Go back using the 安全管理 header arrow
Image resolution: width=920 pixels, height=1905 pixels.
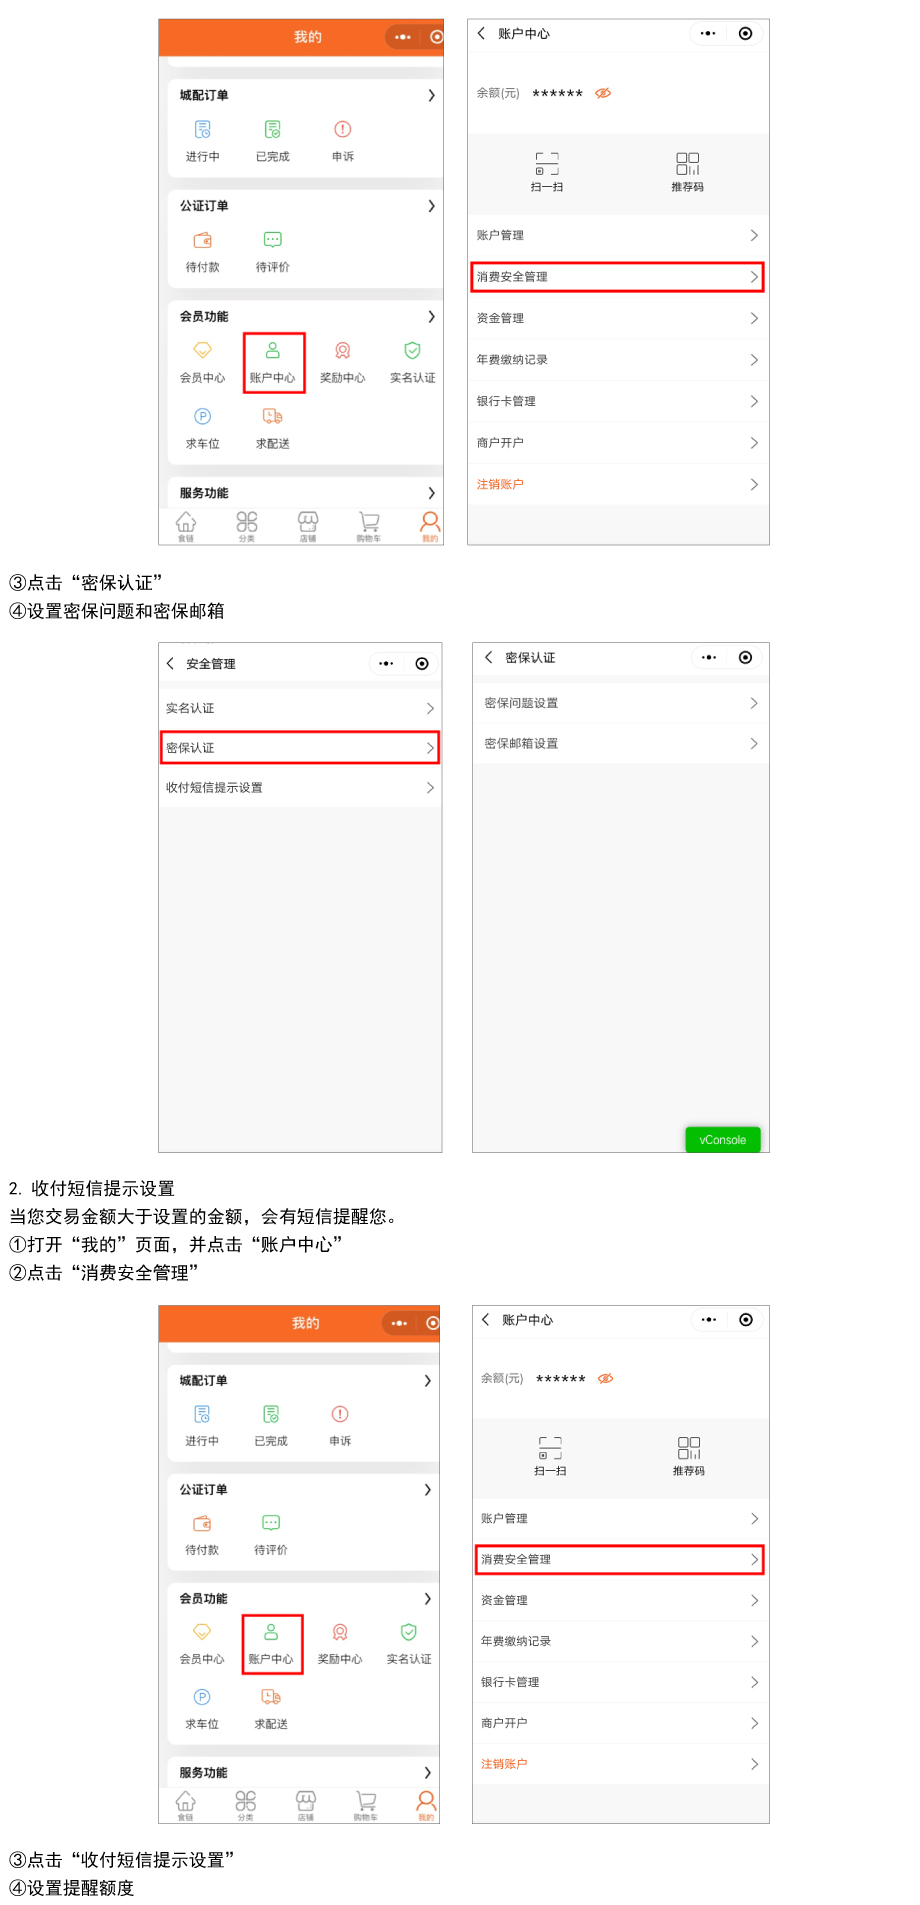pyautogui.click(x=171, y=663)
